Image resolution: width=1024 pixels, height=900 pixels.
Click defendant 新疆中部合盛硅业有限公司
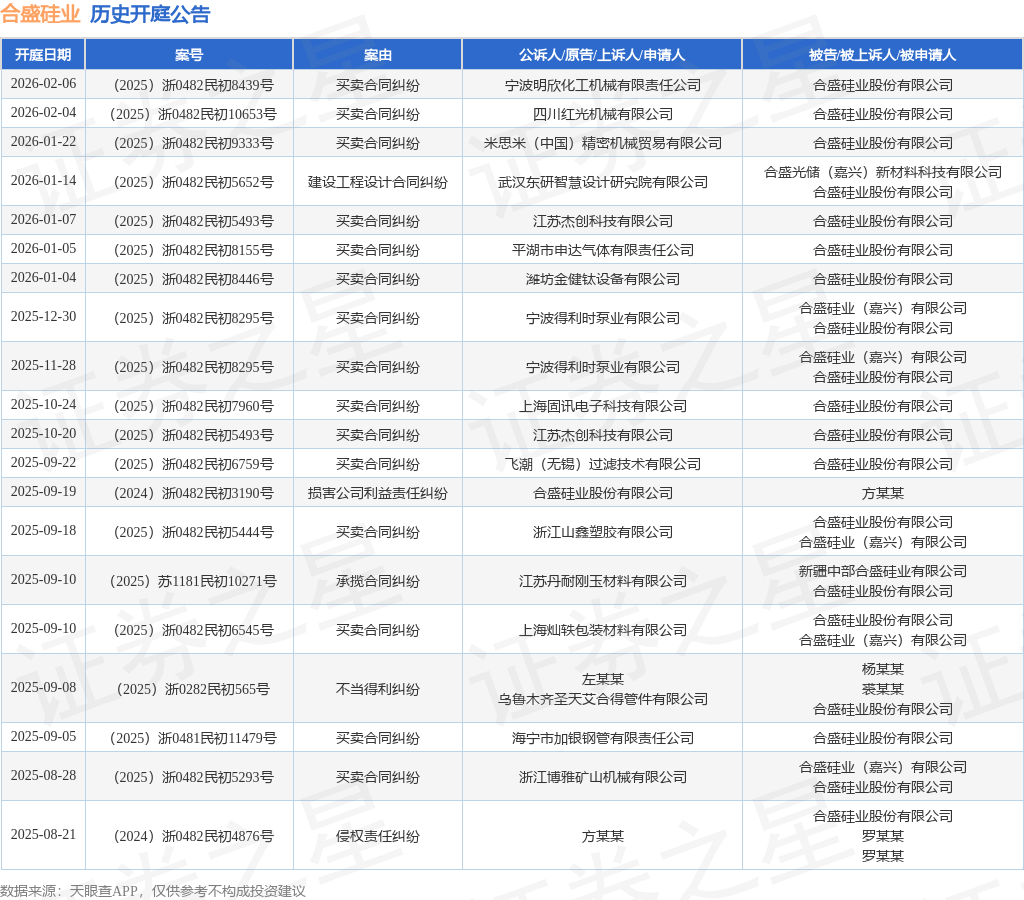coord(883,571)
